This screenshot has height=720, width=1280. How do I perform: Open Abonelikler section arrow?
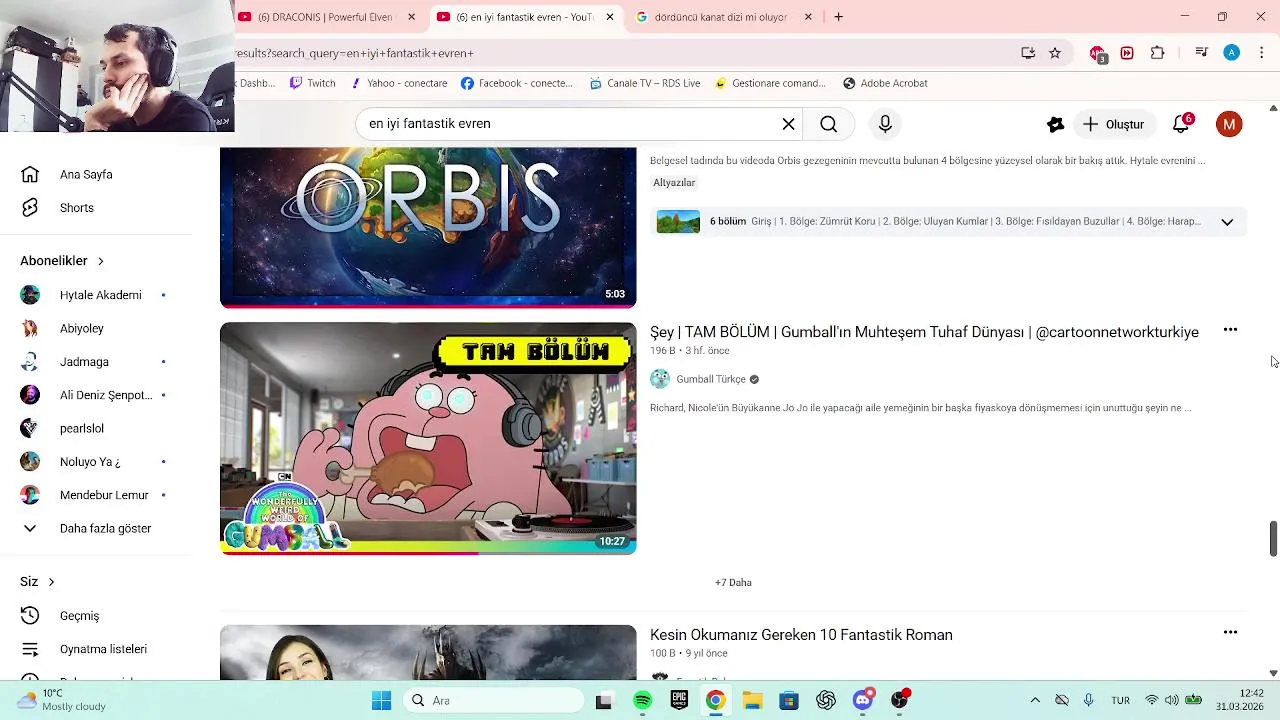(100, 261)
